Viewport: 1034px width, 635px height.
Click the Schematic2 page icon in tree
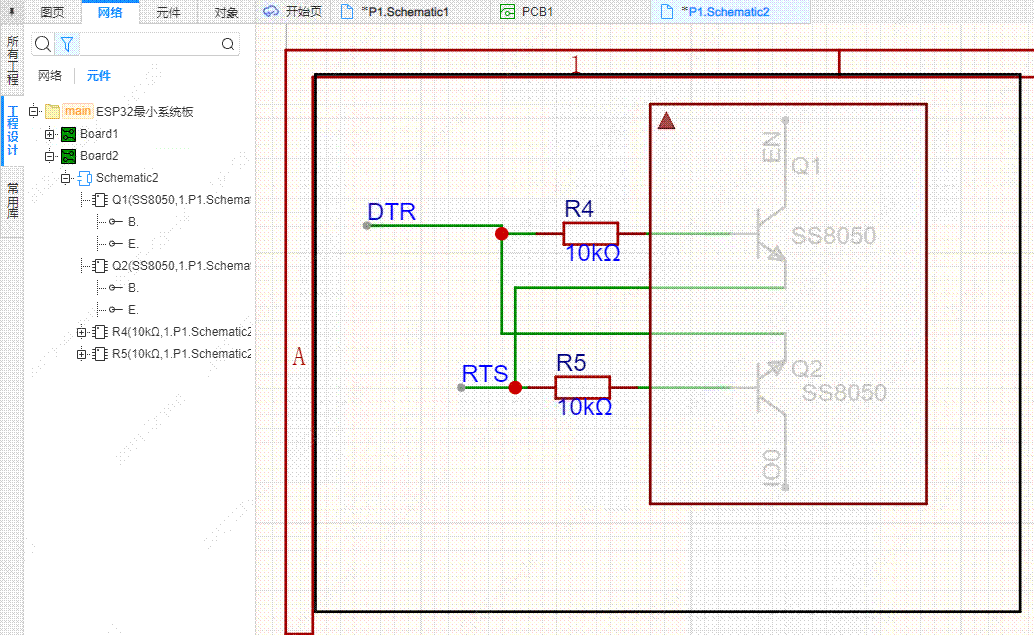click(x=85, y=178)
